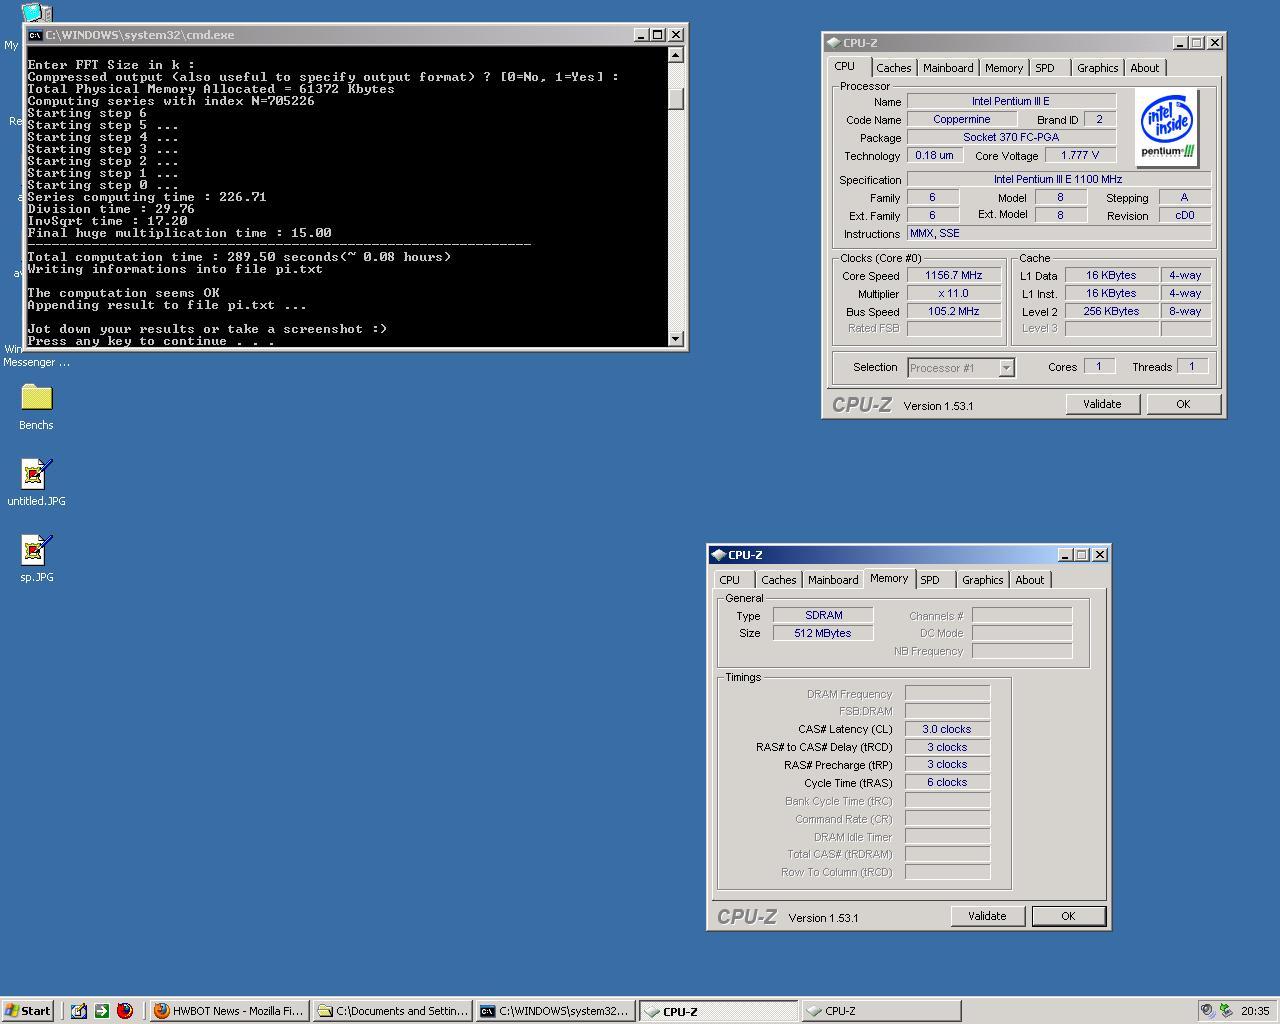Click the Intel Pentium III logo
Viewport: 1280px width, 1024px height.
click(x=1168, y=128)
